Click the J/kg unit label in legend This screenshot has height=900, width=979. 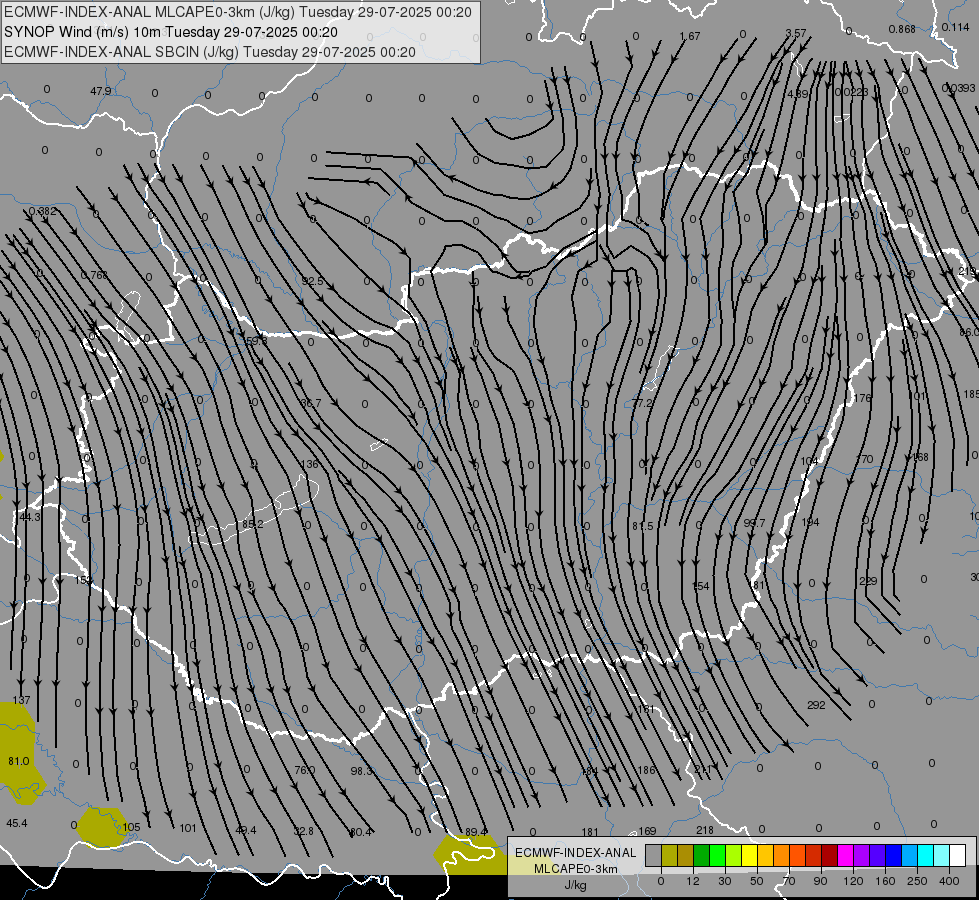tap(575, 885)
